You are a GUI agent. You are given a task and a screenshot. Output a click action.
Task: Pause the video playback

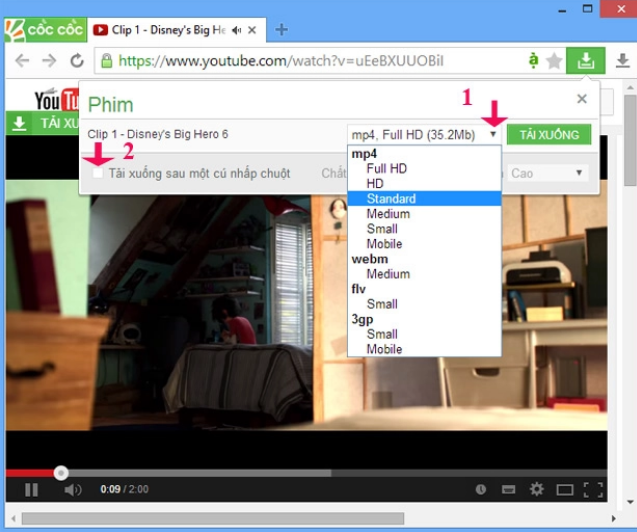pyautogui.click(x=31, y=489)
